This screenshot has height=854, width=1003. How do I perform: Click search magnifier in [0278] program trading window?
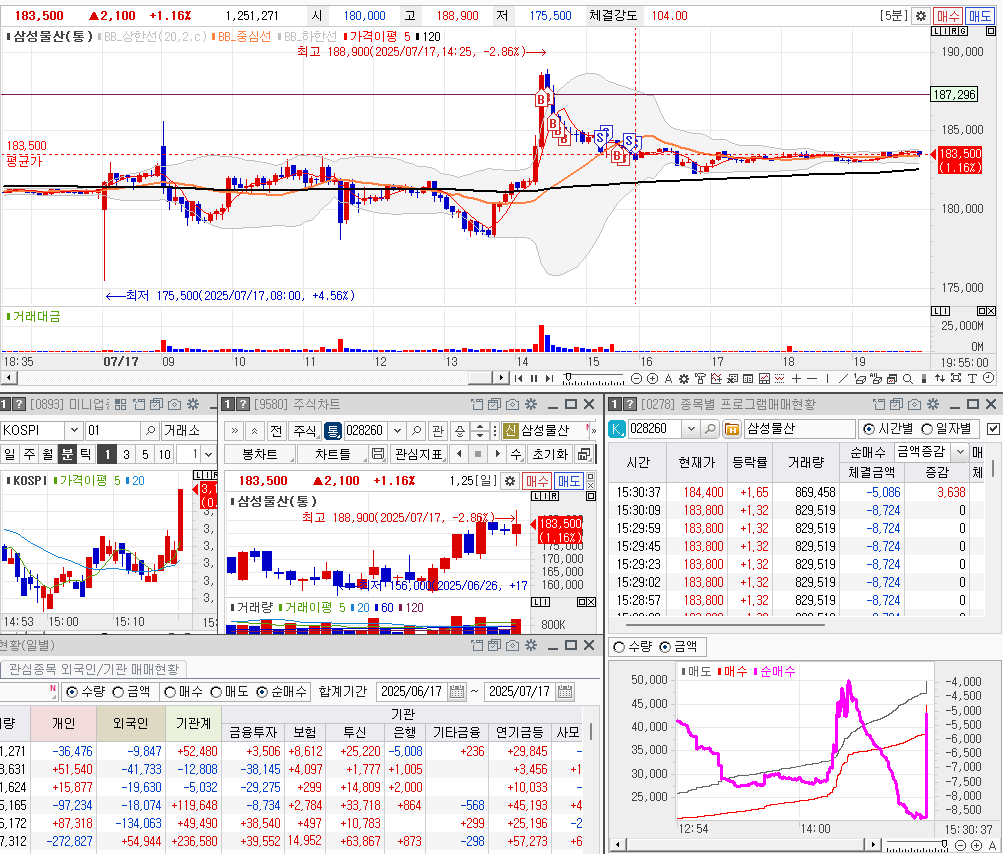pyautogui.click(x=709, y=429)
